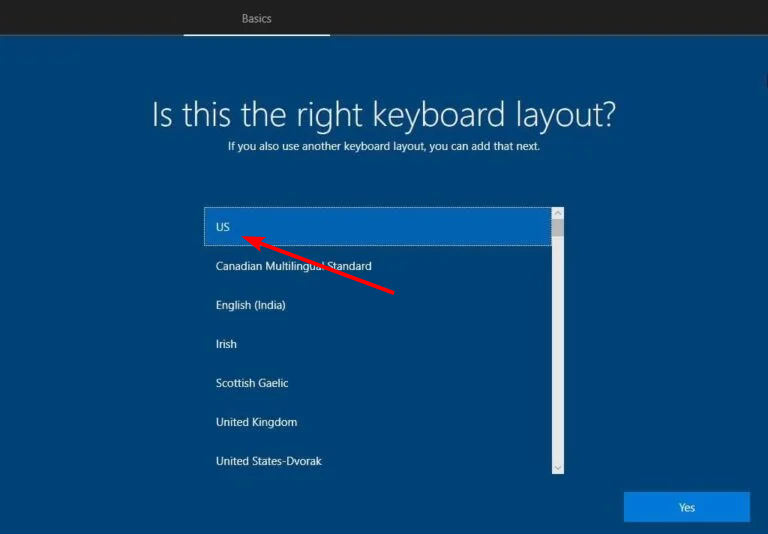Pick the Irish keyboard layout
Image resolution: width=768 pixels, height=534 pixels.
point(378,344)
